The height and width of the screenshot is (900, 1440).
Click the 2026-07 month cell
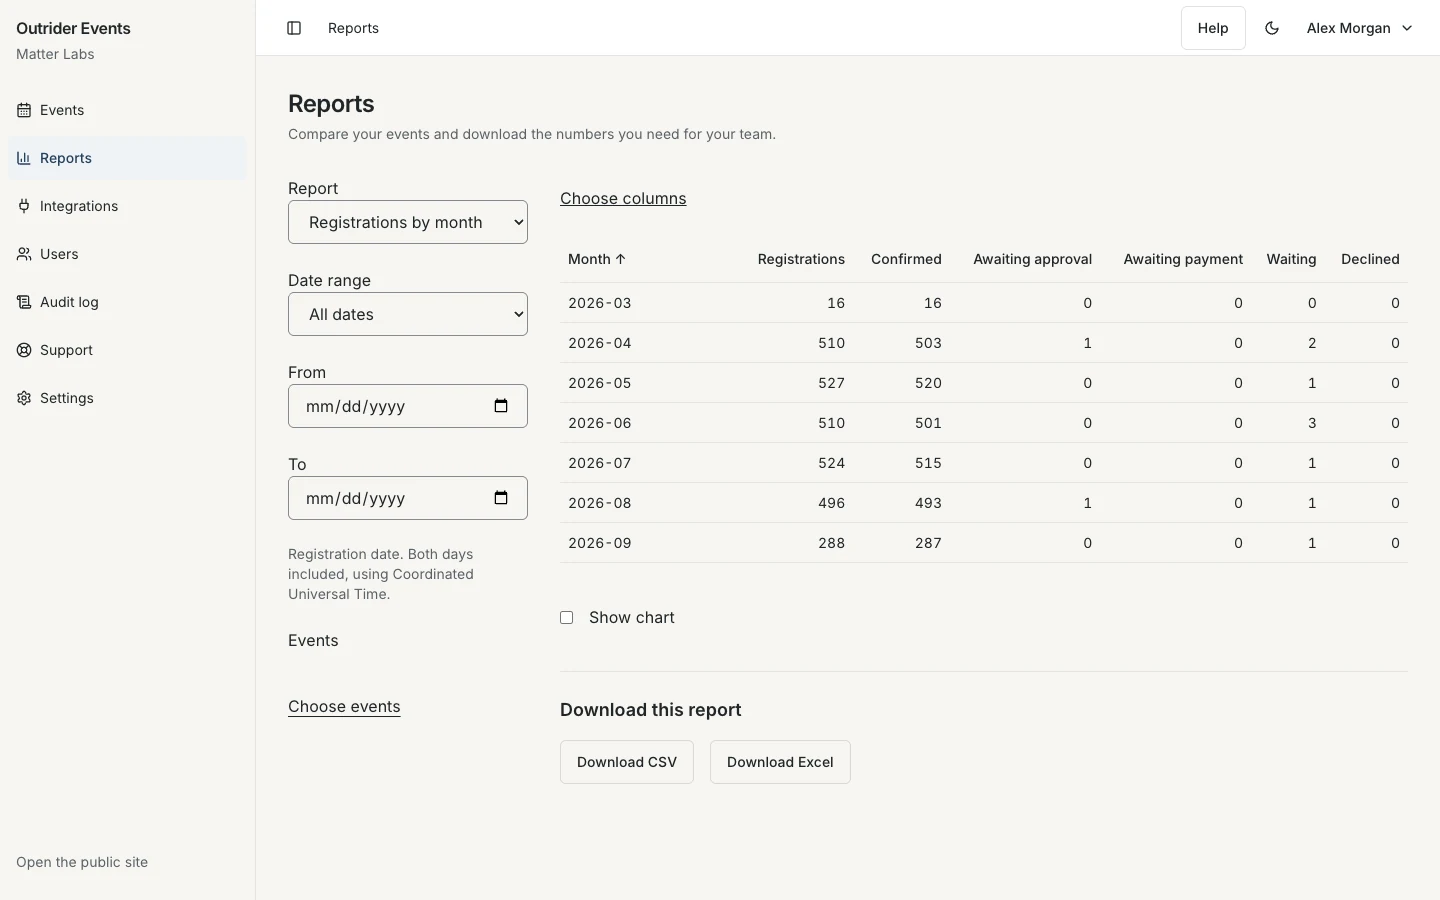pos(600,463)
